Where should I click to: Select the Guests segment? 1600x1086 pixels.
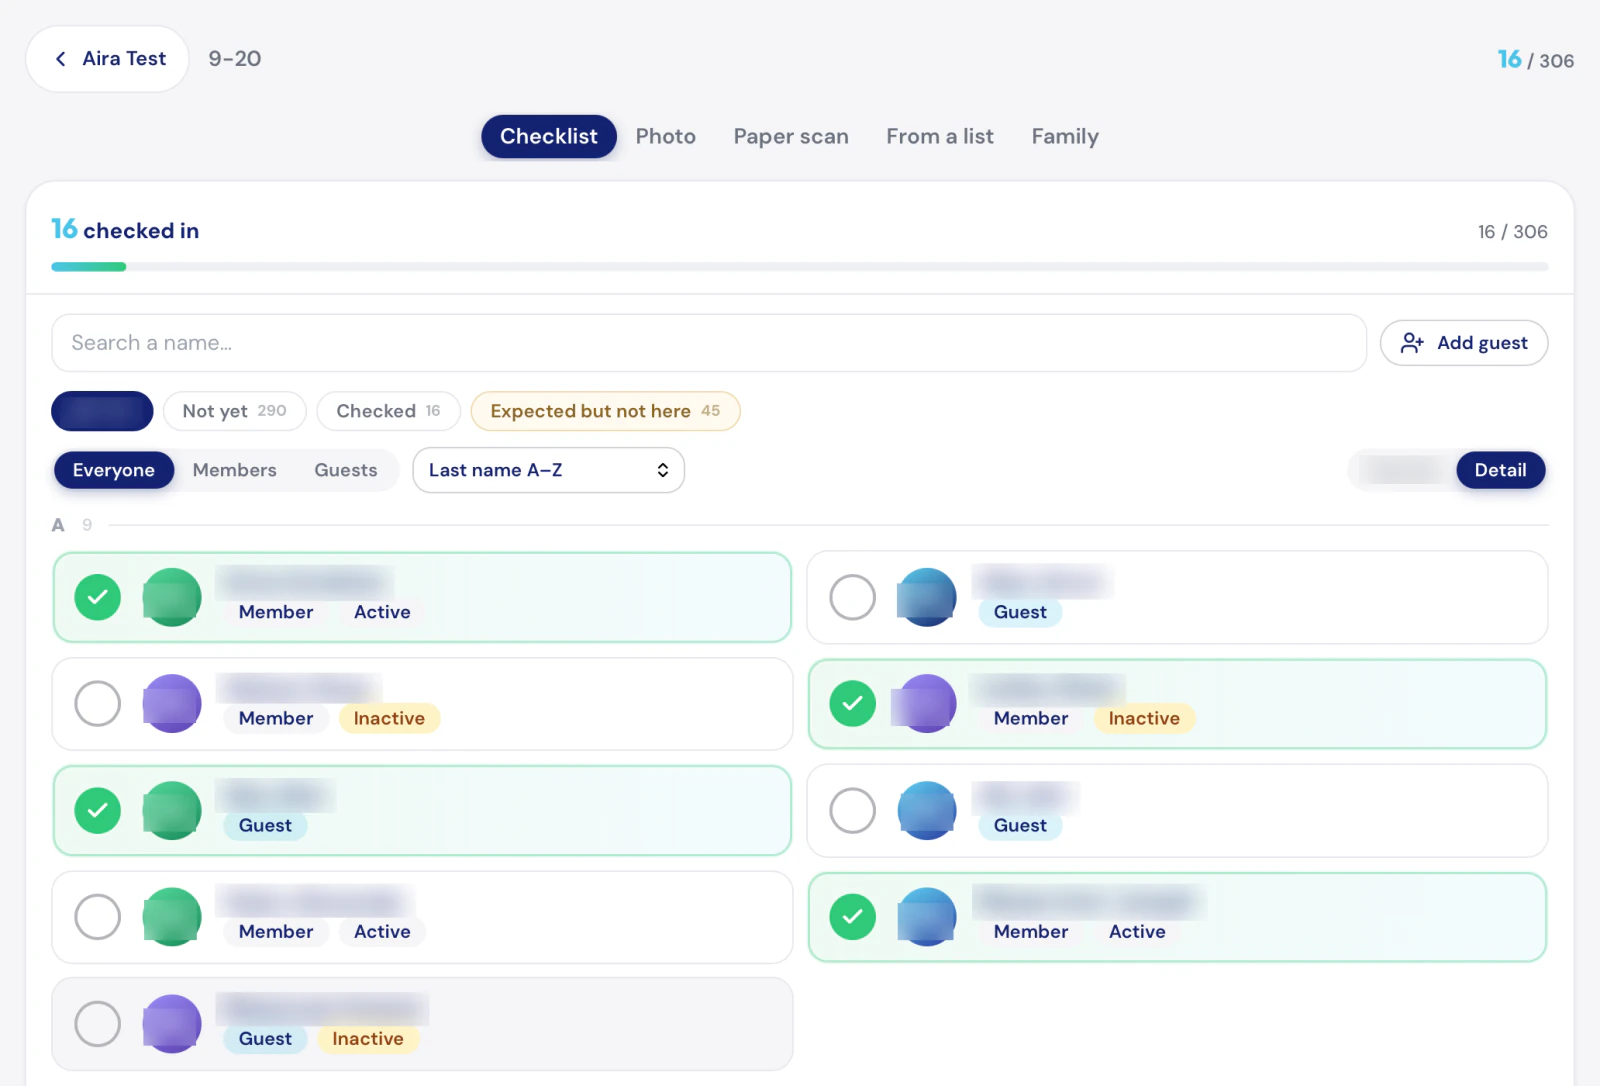346,470
